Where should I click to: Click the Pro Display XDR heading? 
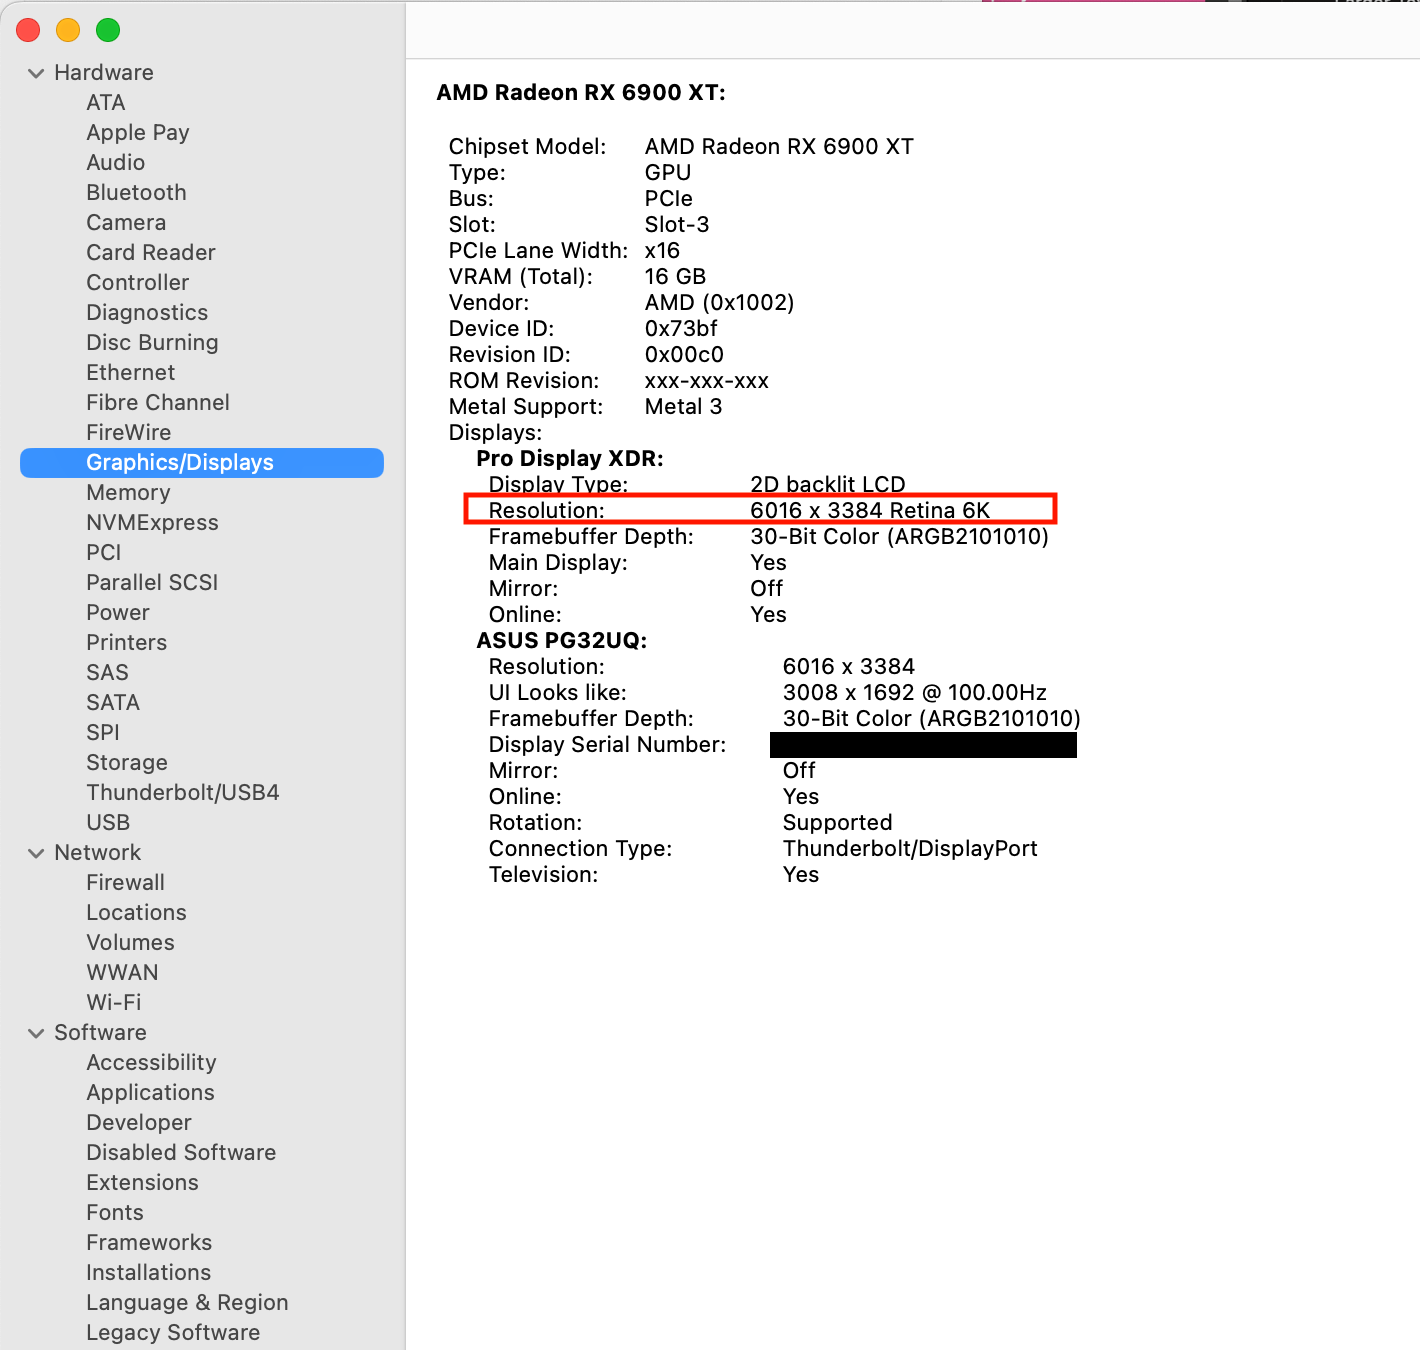(570, 459)
